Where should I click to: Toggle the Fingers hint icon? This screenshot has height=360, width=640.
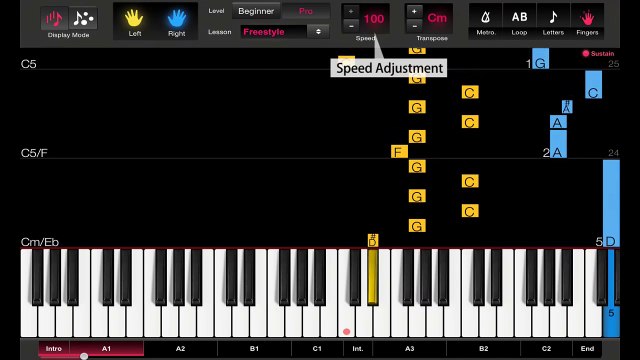(587, 21)
